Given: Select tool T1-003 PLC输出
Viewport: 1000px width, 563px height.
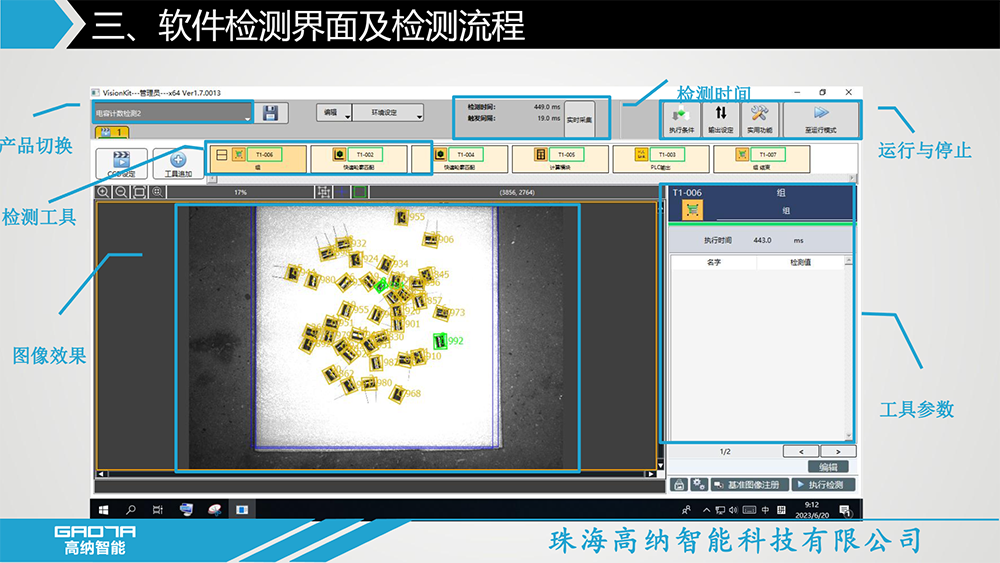Looking at the screenshot, I should [x=661, y=159].
